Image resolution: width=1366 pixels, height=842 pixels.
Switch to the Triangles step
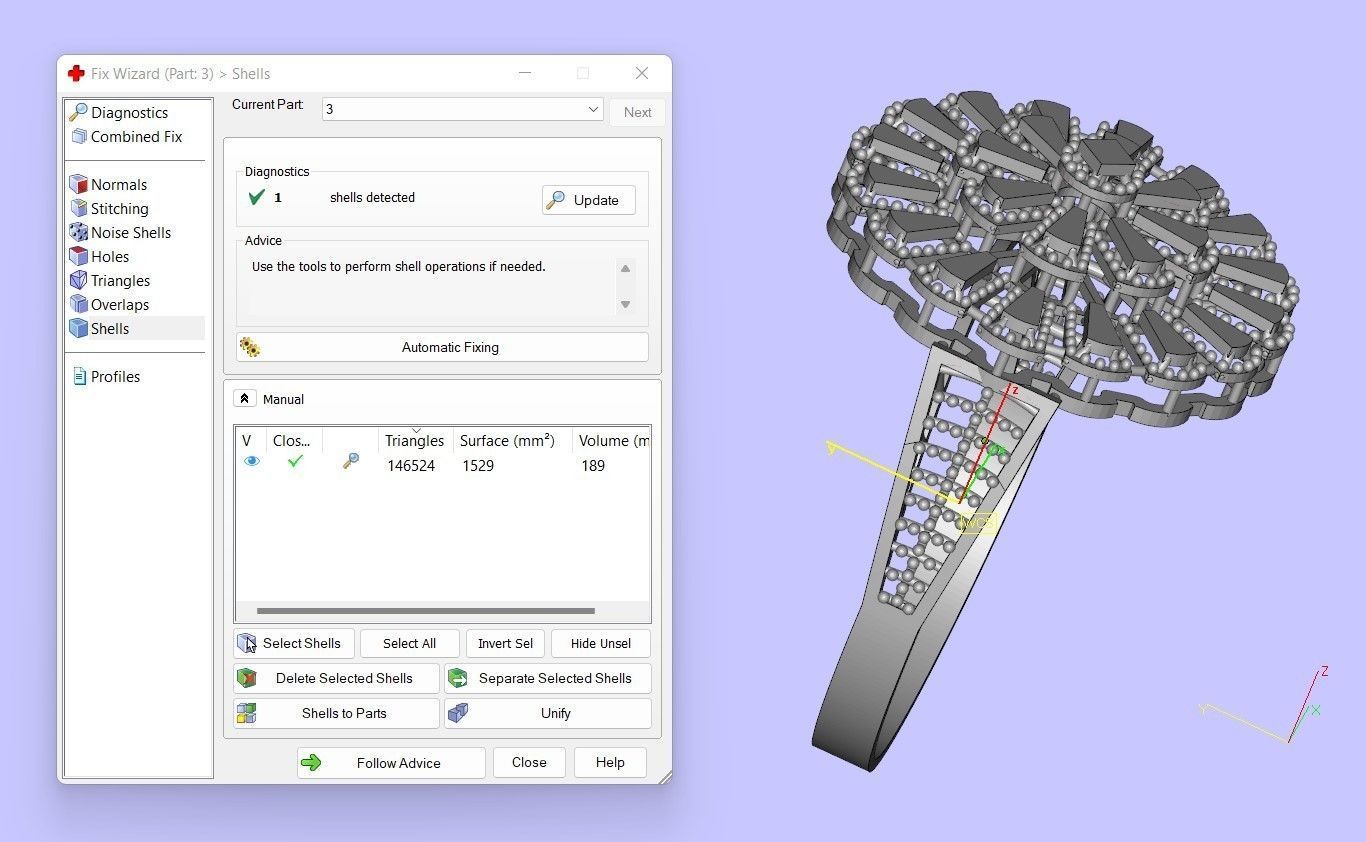tap(120, 281)
